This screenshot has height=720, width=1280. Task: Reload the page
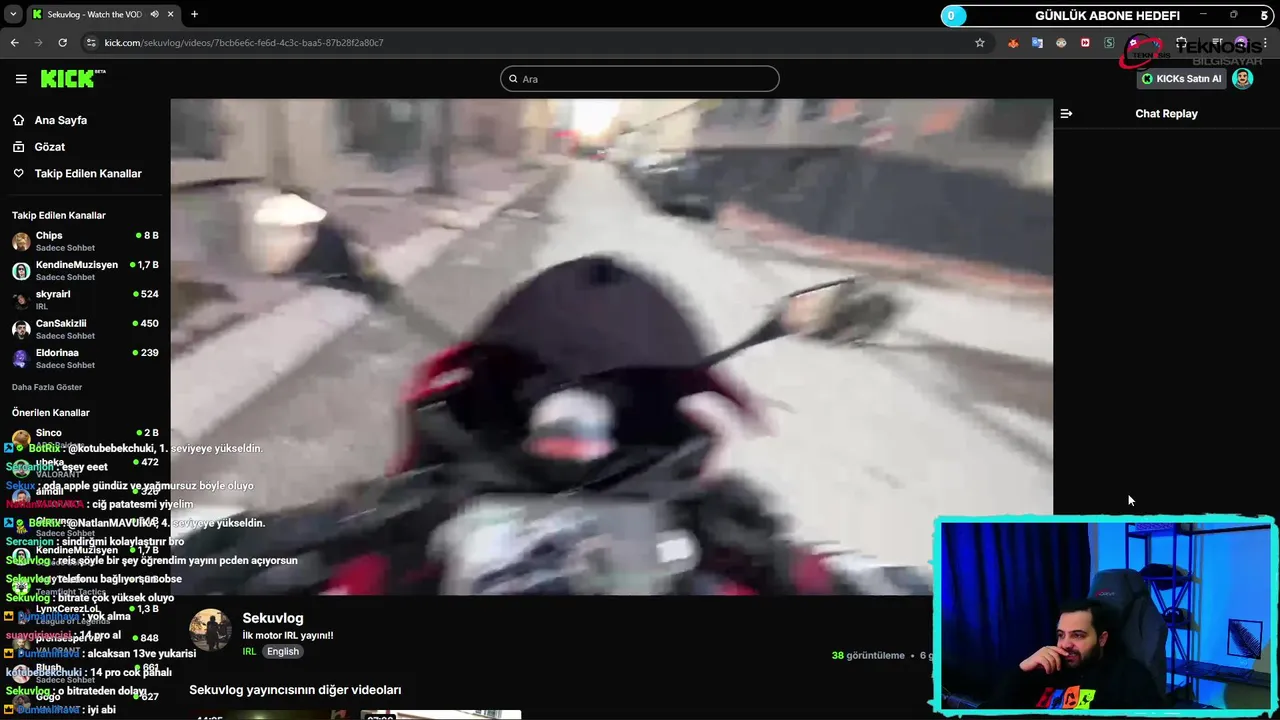pyautogui.click(x=62, y=43)
